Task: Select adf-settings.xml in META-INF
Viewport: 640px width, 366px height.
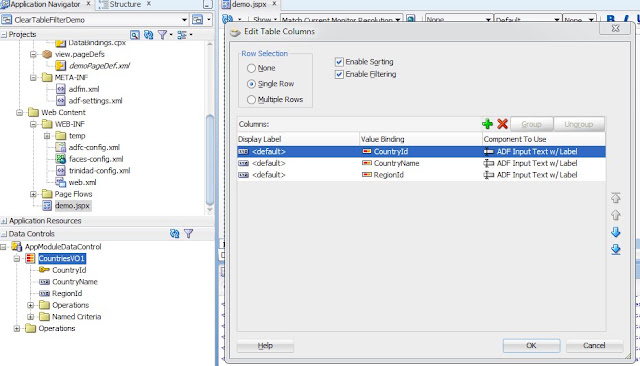Action: (95, 101)
